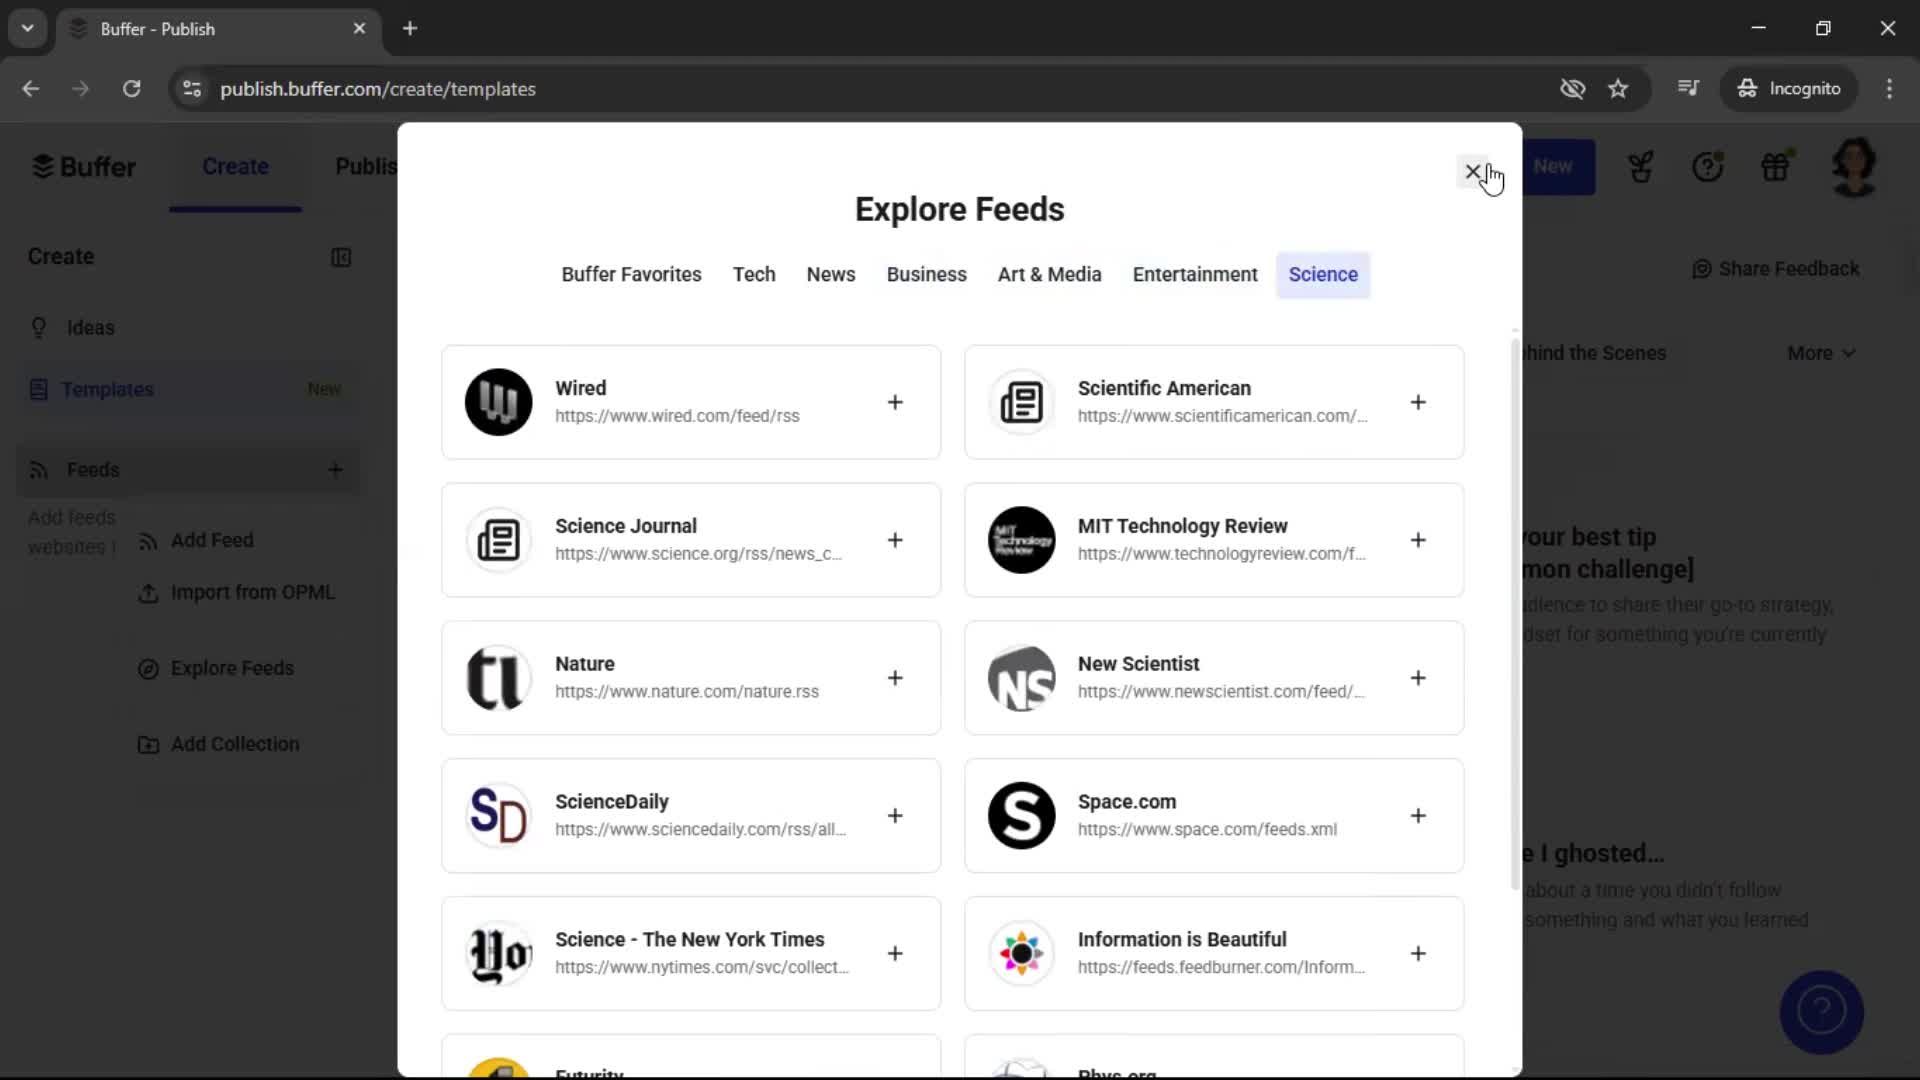
Task: Open the browser tab search chevron
Action: 27,28
